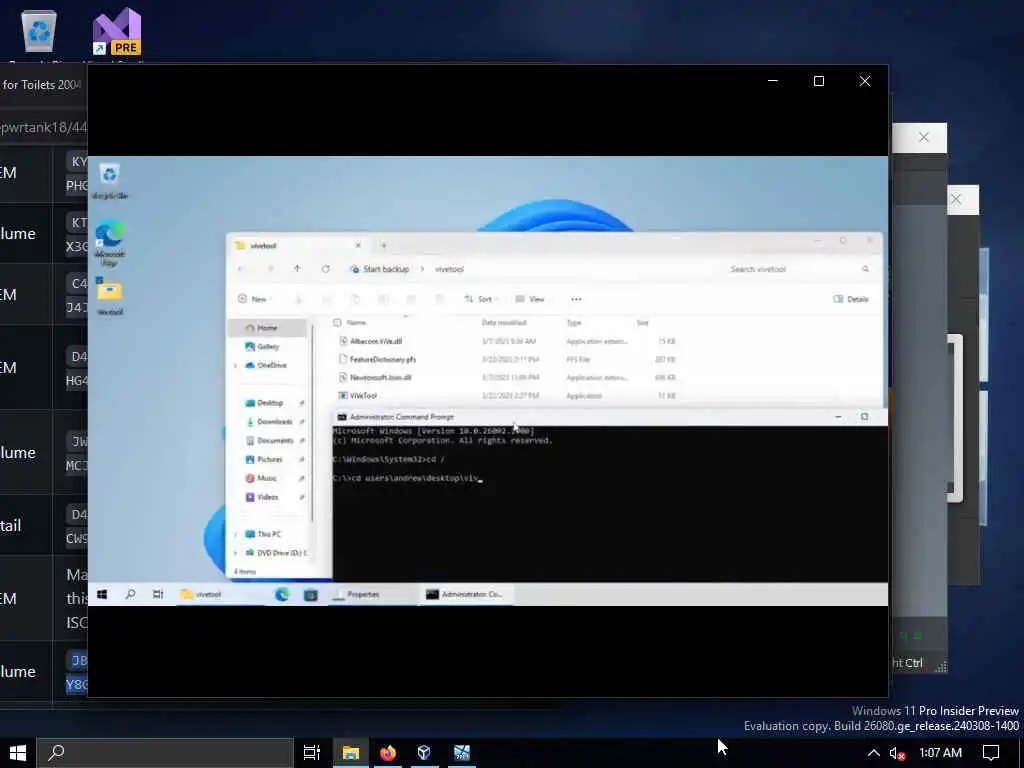The image size is (1024, 768).
Task: Minimize the Administrator: Command Prompt window
Action: pos(839,417)
